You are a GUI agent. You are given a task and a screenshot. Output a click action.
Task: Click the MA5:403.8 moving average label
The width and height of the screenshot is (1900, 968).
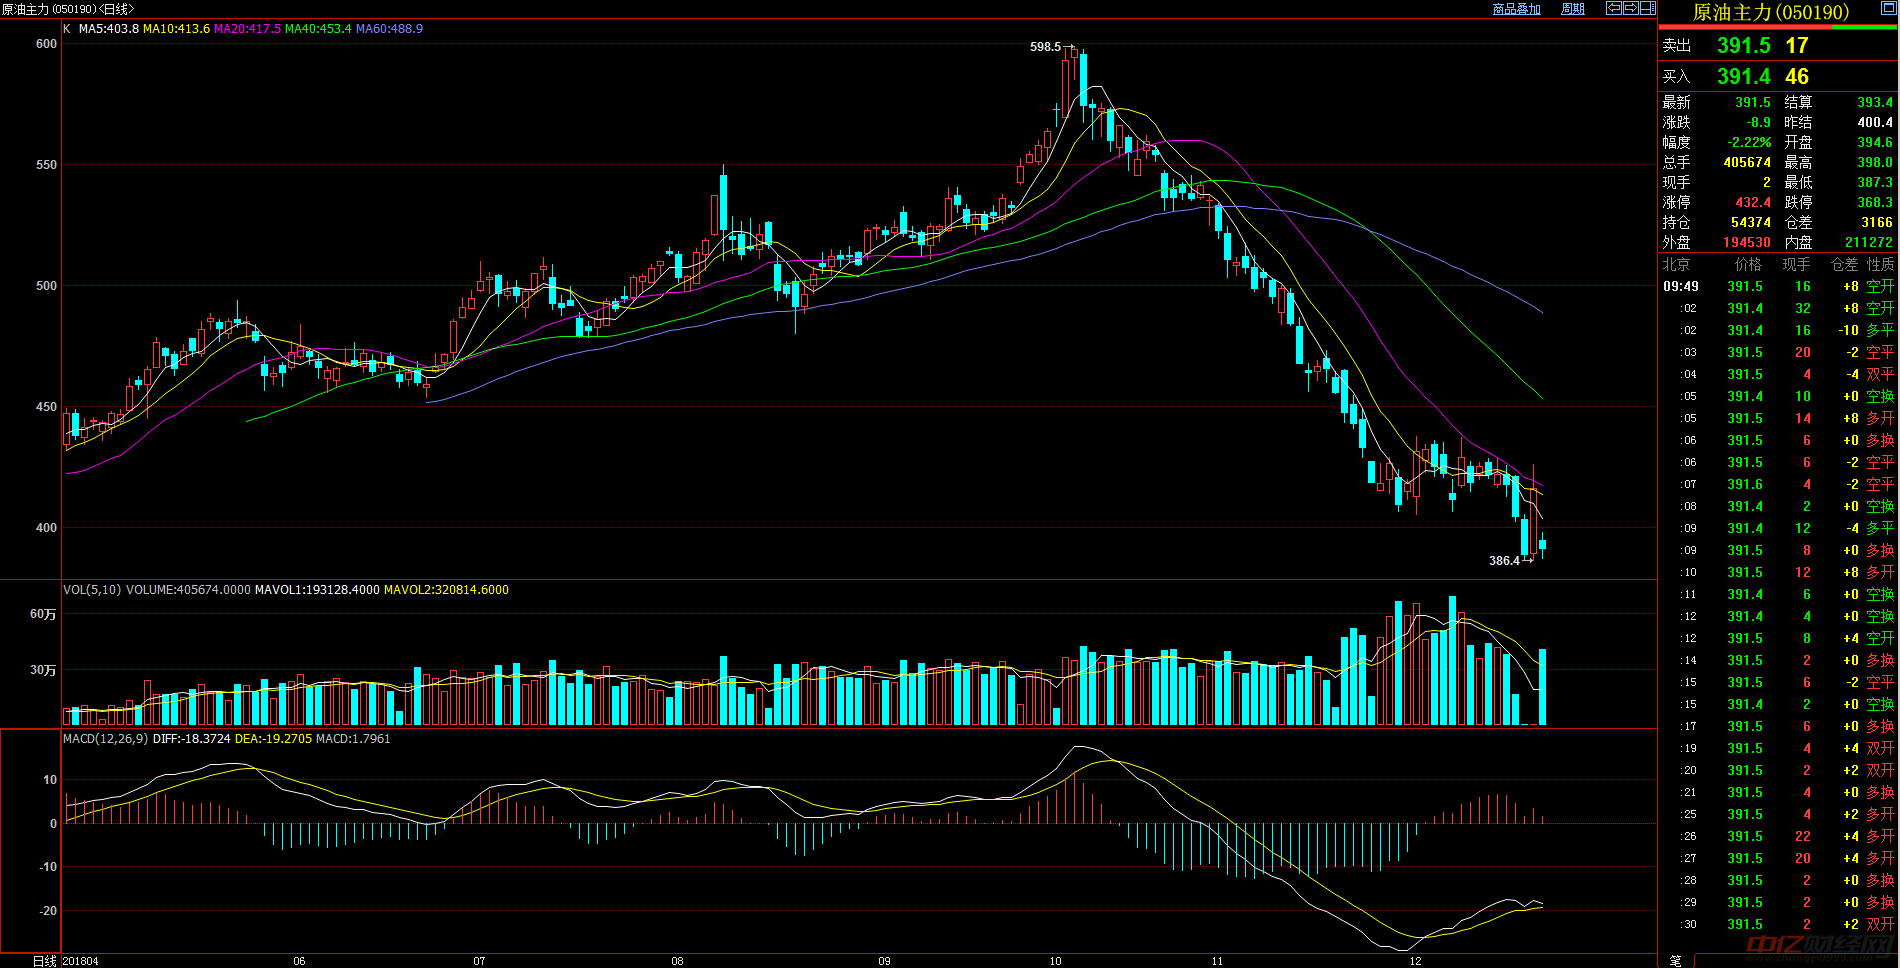[108, 29]
